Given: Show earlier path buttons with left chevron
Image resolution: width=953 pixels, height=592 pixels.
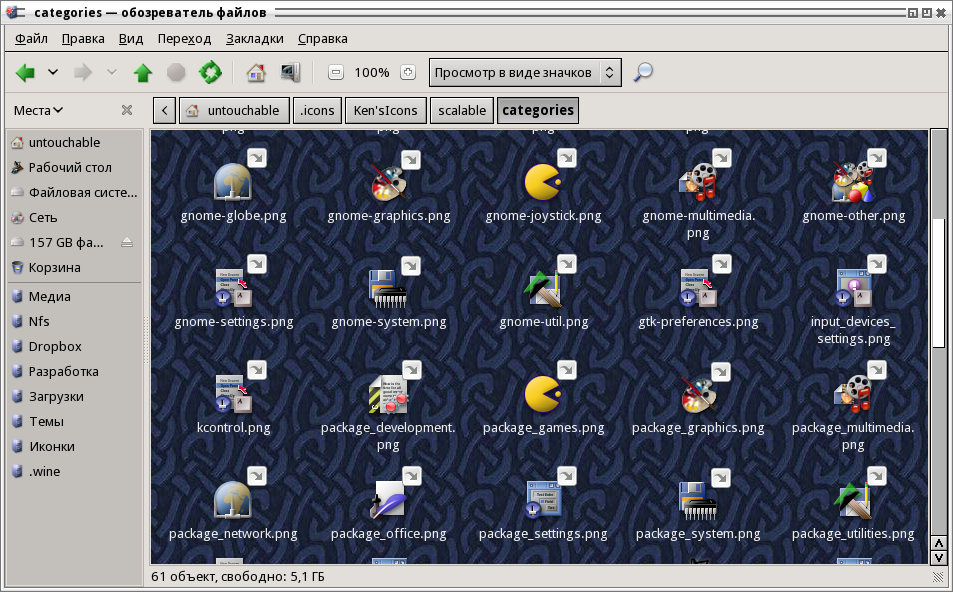Looking at the screenshot, I should tap(165, 110).
